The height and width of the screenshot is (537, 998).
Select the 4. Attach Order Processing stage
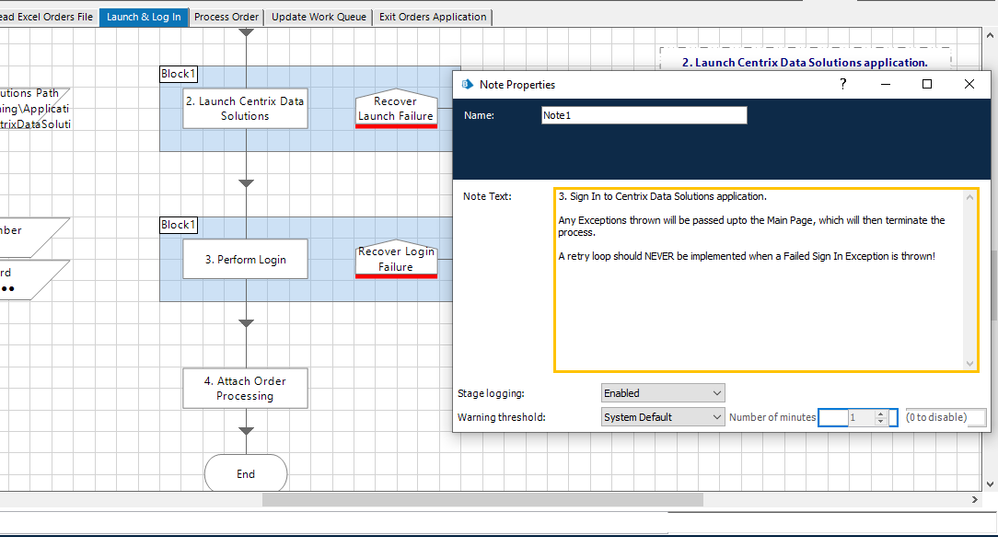pyautogui.click(x=246, y=388)
